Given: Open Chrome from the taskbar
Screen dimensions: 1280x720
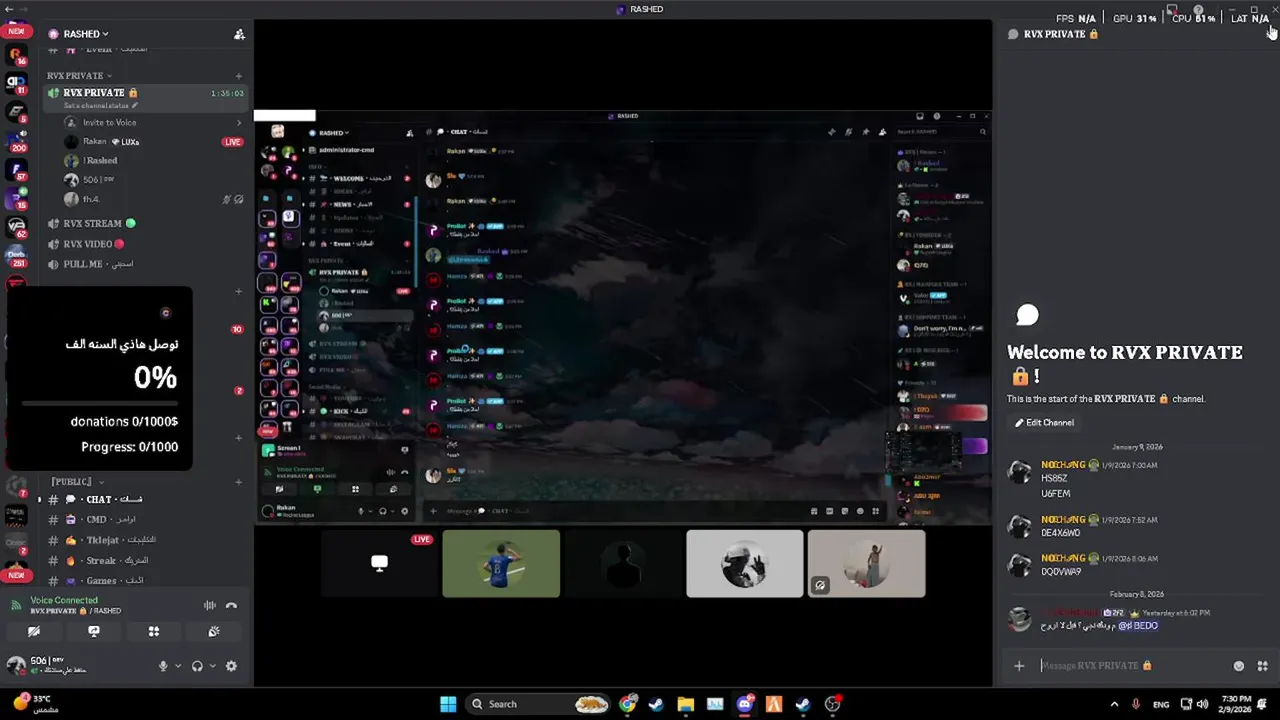Looking at the screenshot, I should coord(627,704).
